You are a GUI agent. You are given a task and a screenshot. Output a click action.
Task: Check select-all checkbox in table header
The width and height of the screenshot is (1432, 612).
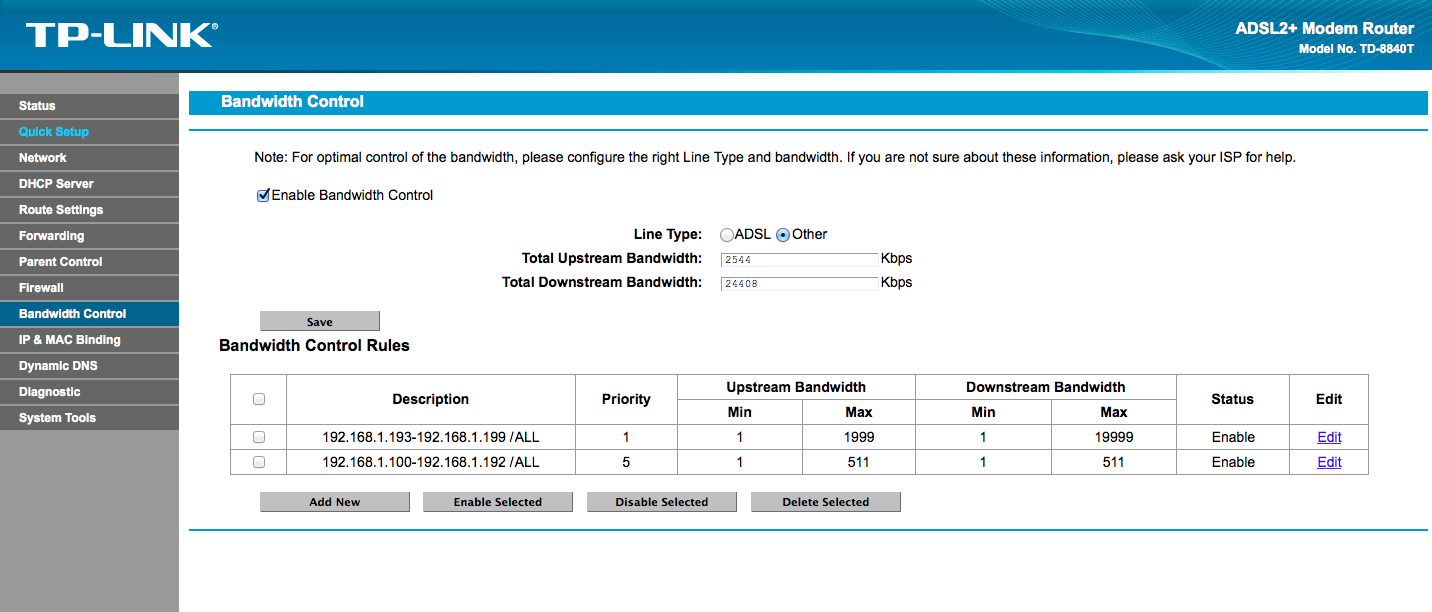tap(259, 399)
